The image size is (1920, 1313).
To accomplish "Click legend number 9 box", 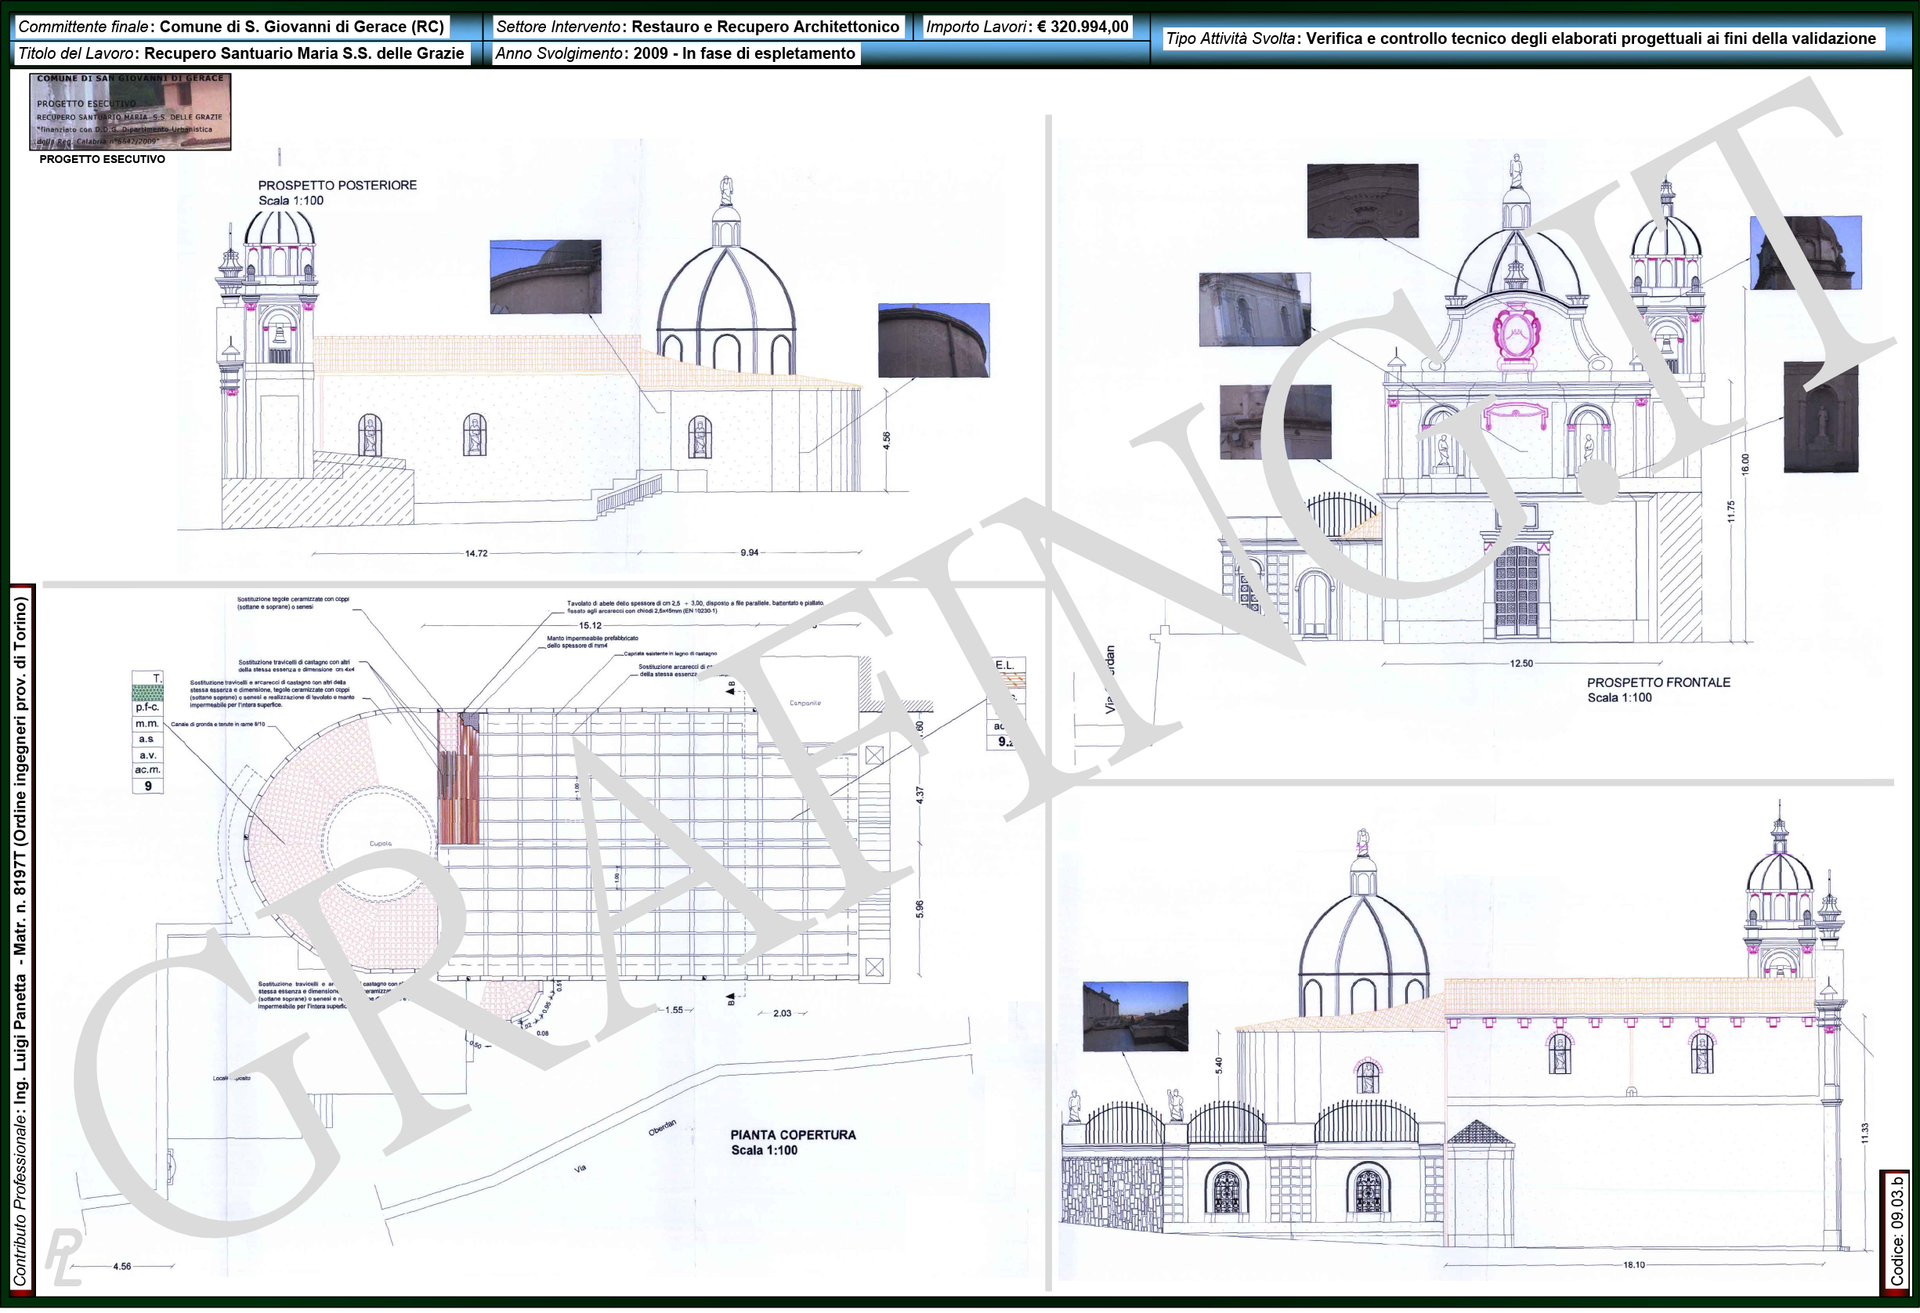I will [147, 787].
